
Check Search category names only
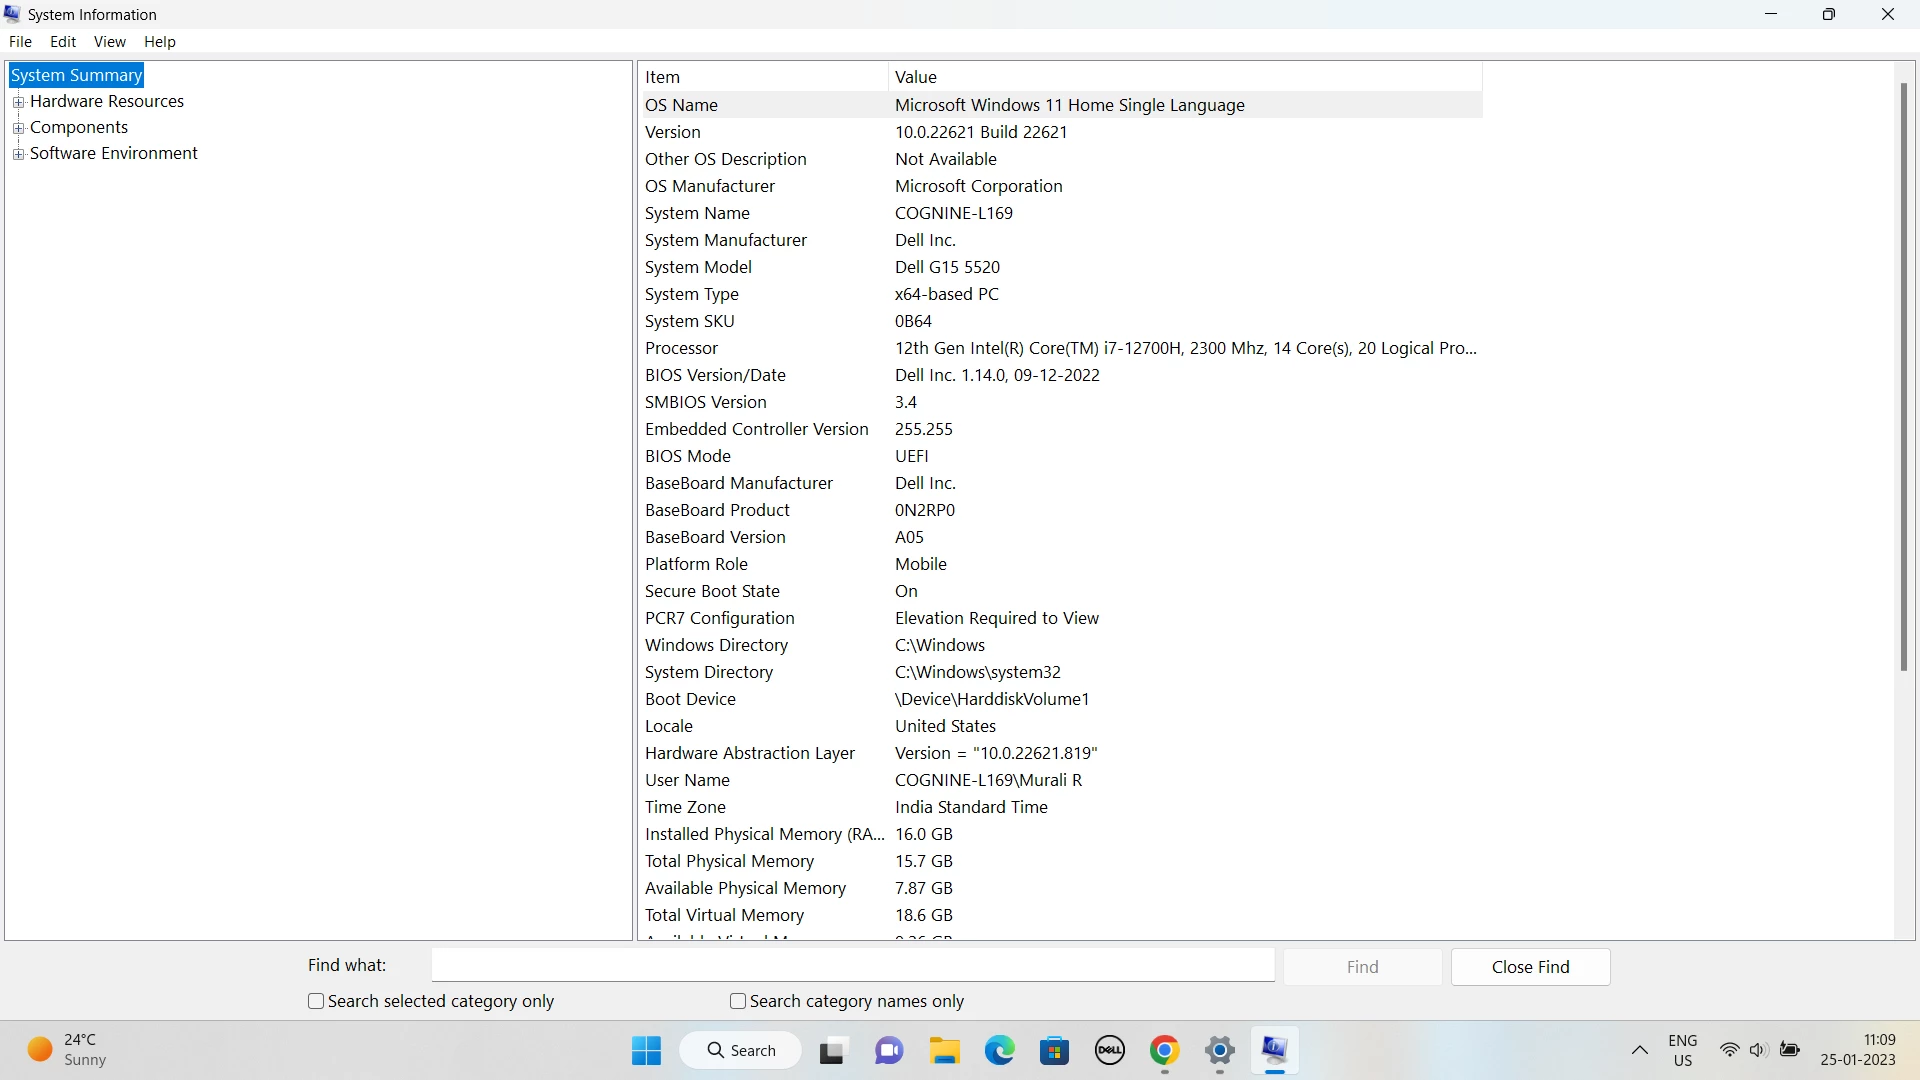click(x=738, y=1001)
